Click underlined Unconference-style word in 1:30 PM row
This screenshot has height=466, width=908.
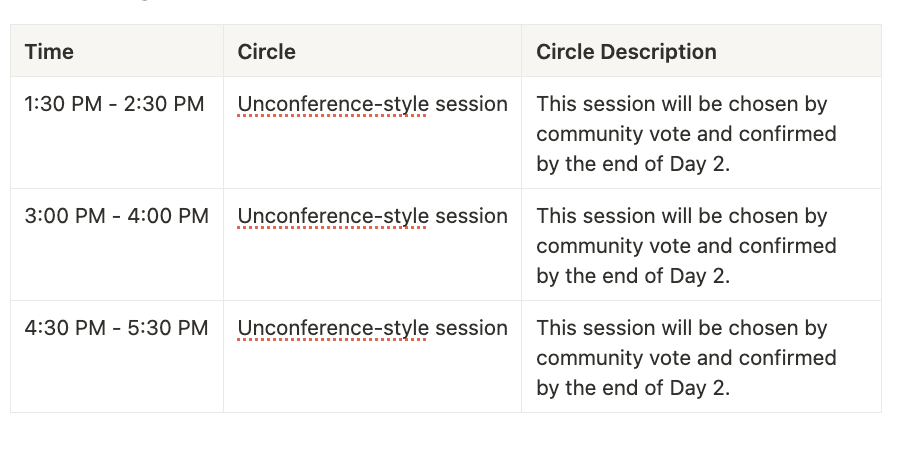point(332,104)
